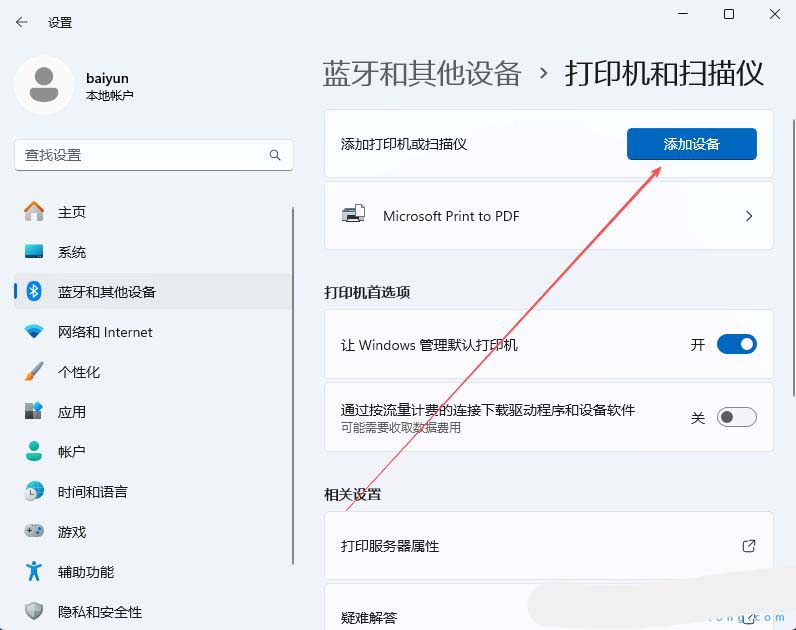Click the search magnifier icon
796x630 pixels.
coord(275,155)
